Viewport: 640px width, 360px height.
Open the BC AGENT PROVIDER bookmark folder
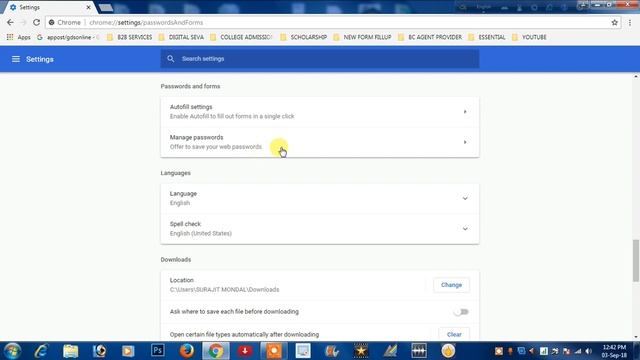pos(430,37)
